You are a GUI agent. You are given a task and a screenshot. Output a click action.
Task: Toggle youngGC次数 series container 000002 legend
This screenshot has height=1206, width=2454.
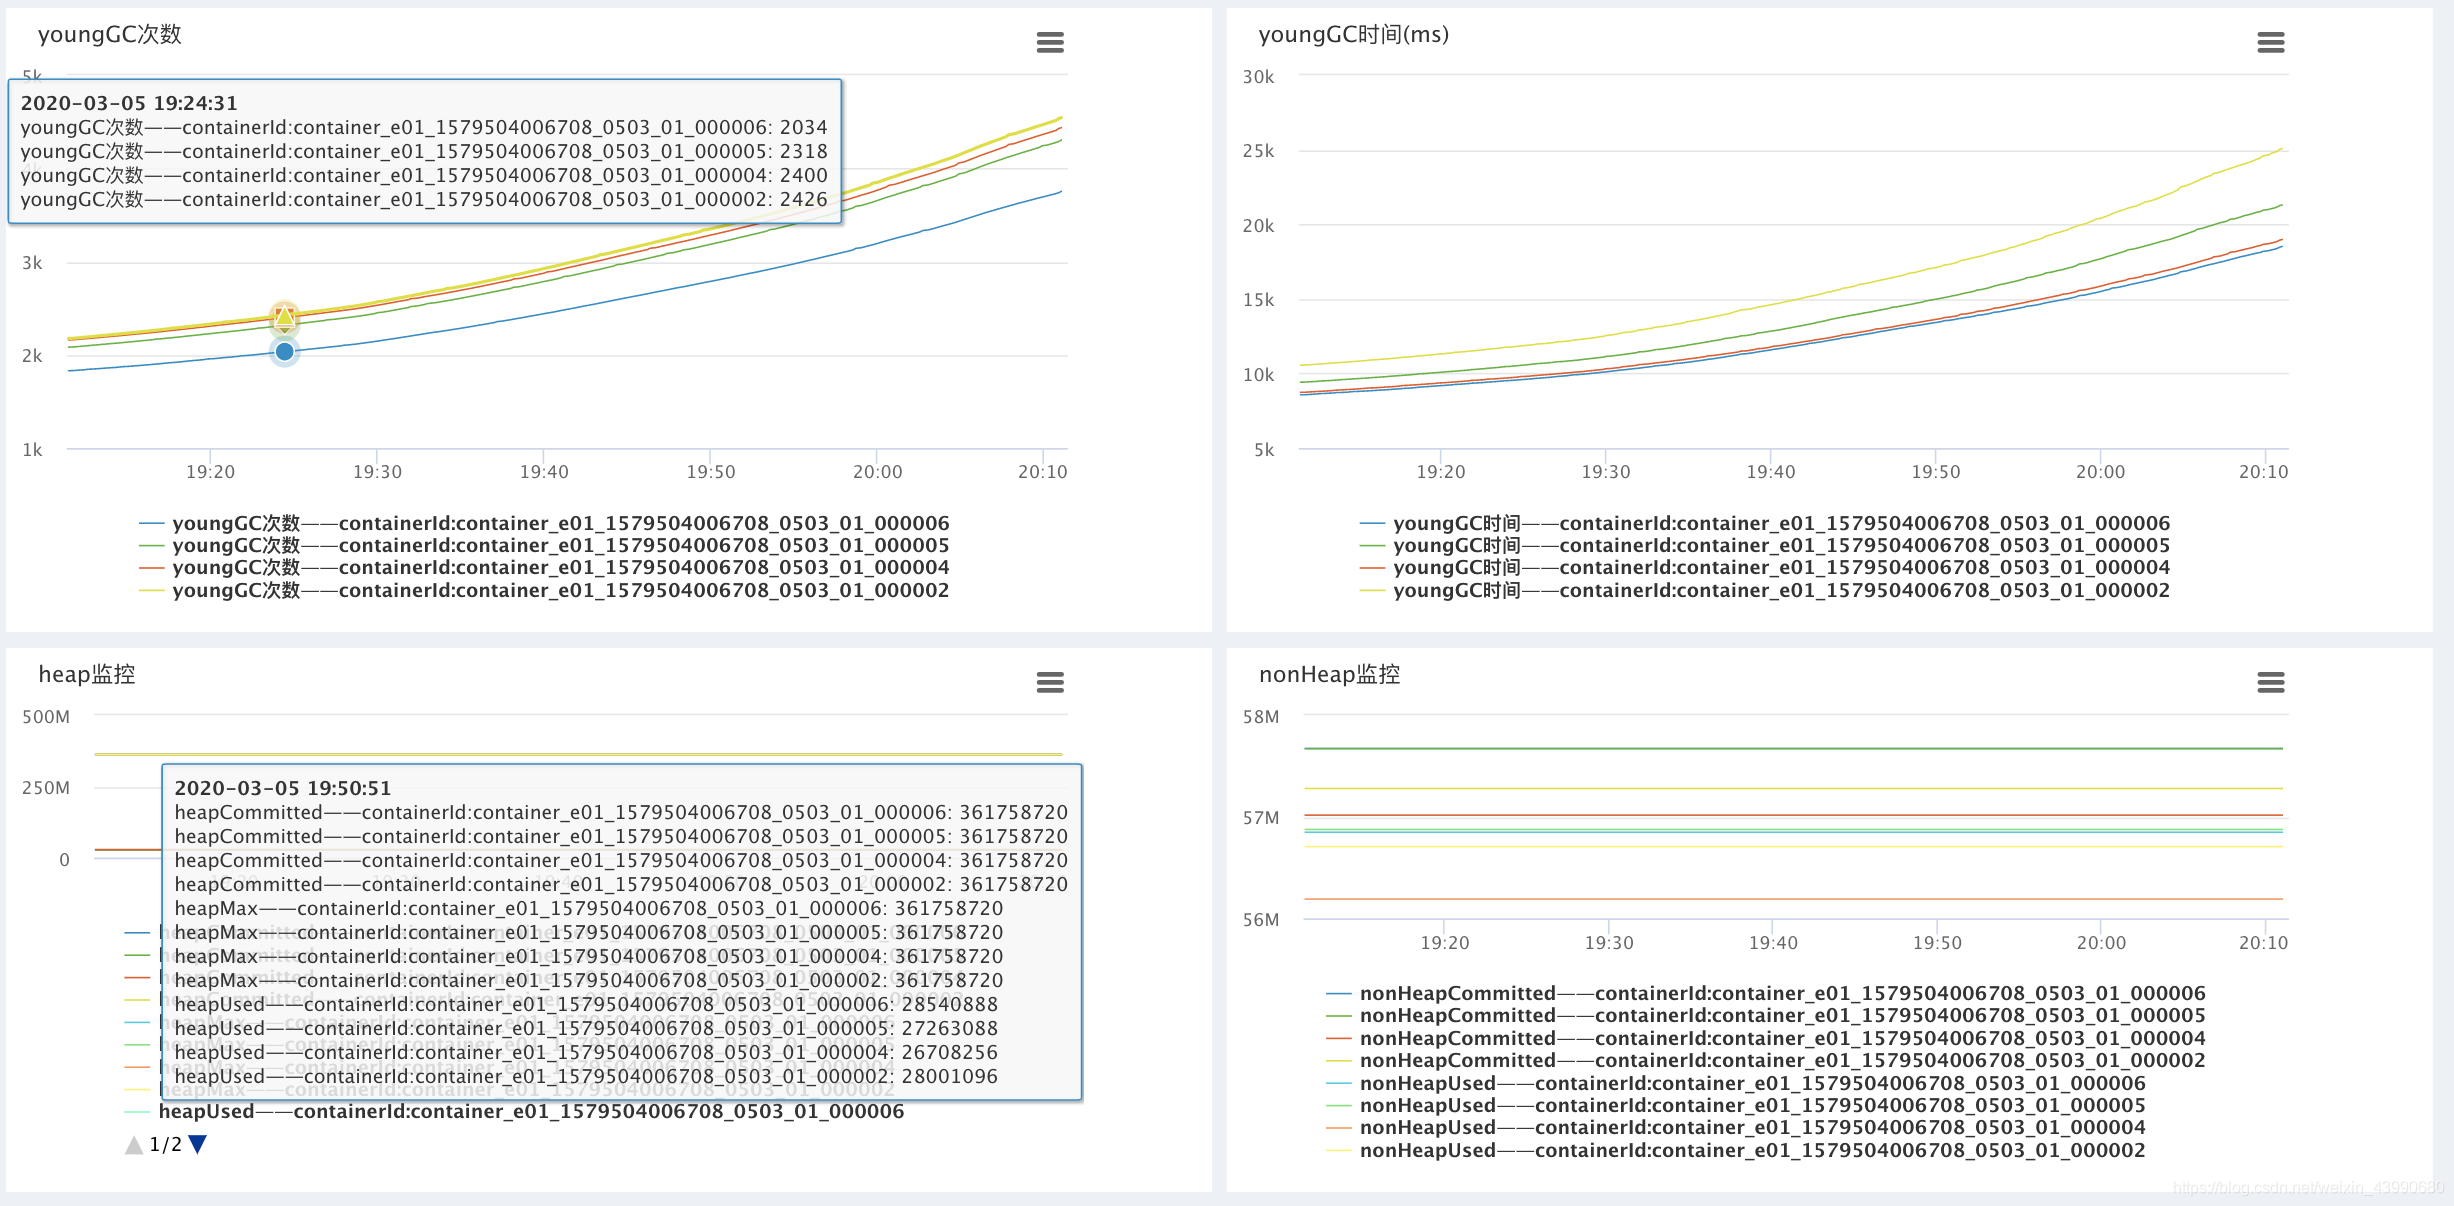(545, 590)
